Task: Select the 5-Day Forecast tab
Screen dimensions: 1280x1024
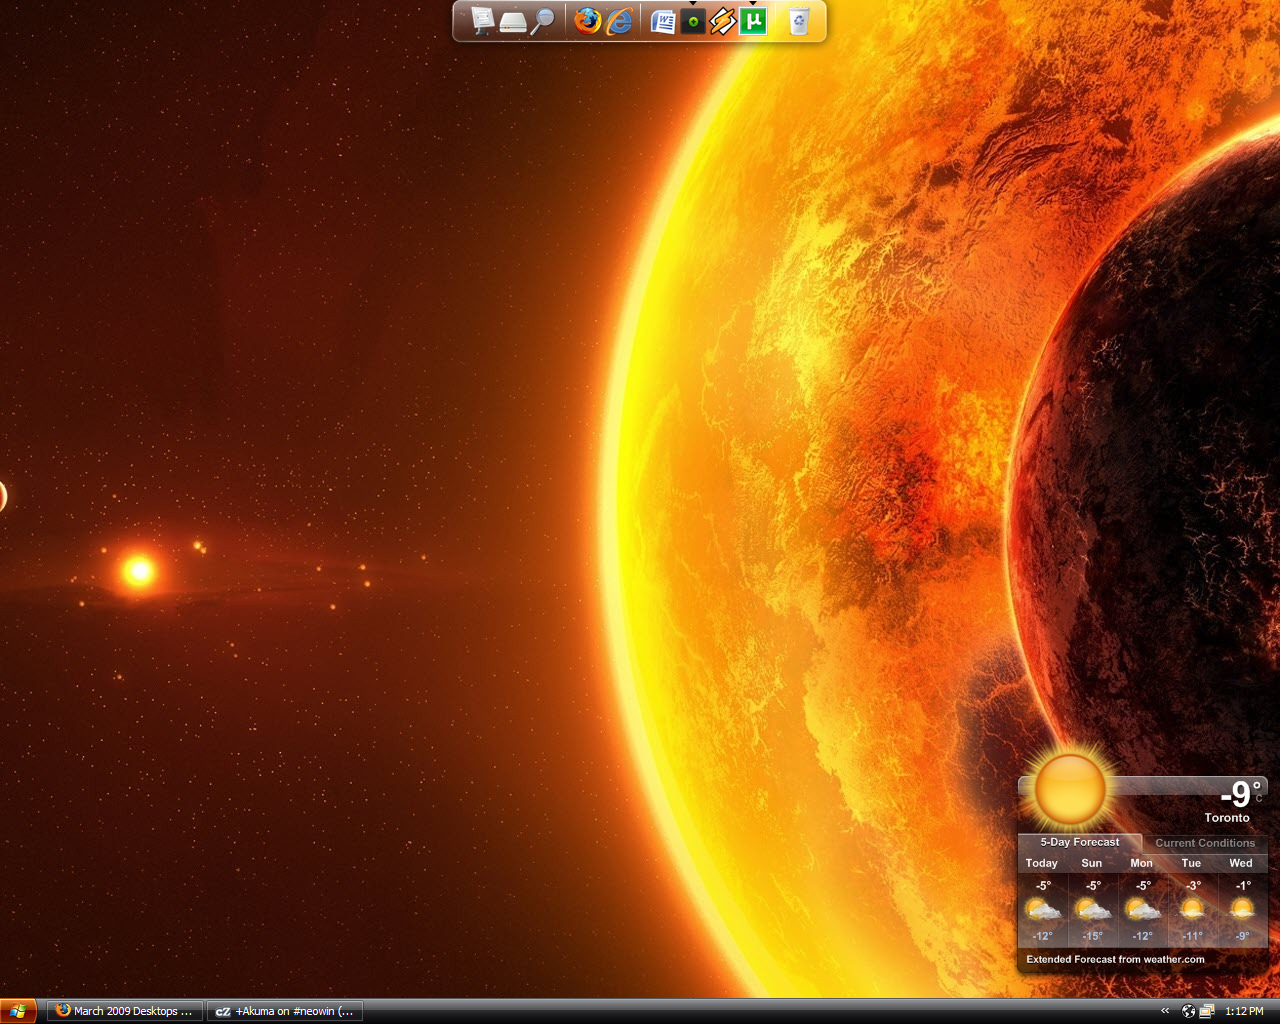Action: pyautogui.click(x=1080, y=842)
